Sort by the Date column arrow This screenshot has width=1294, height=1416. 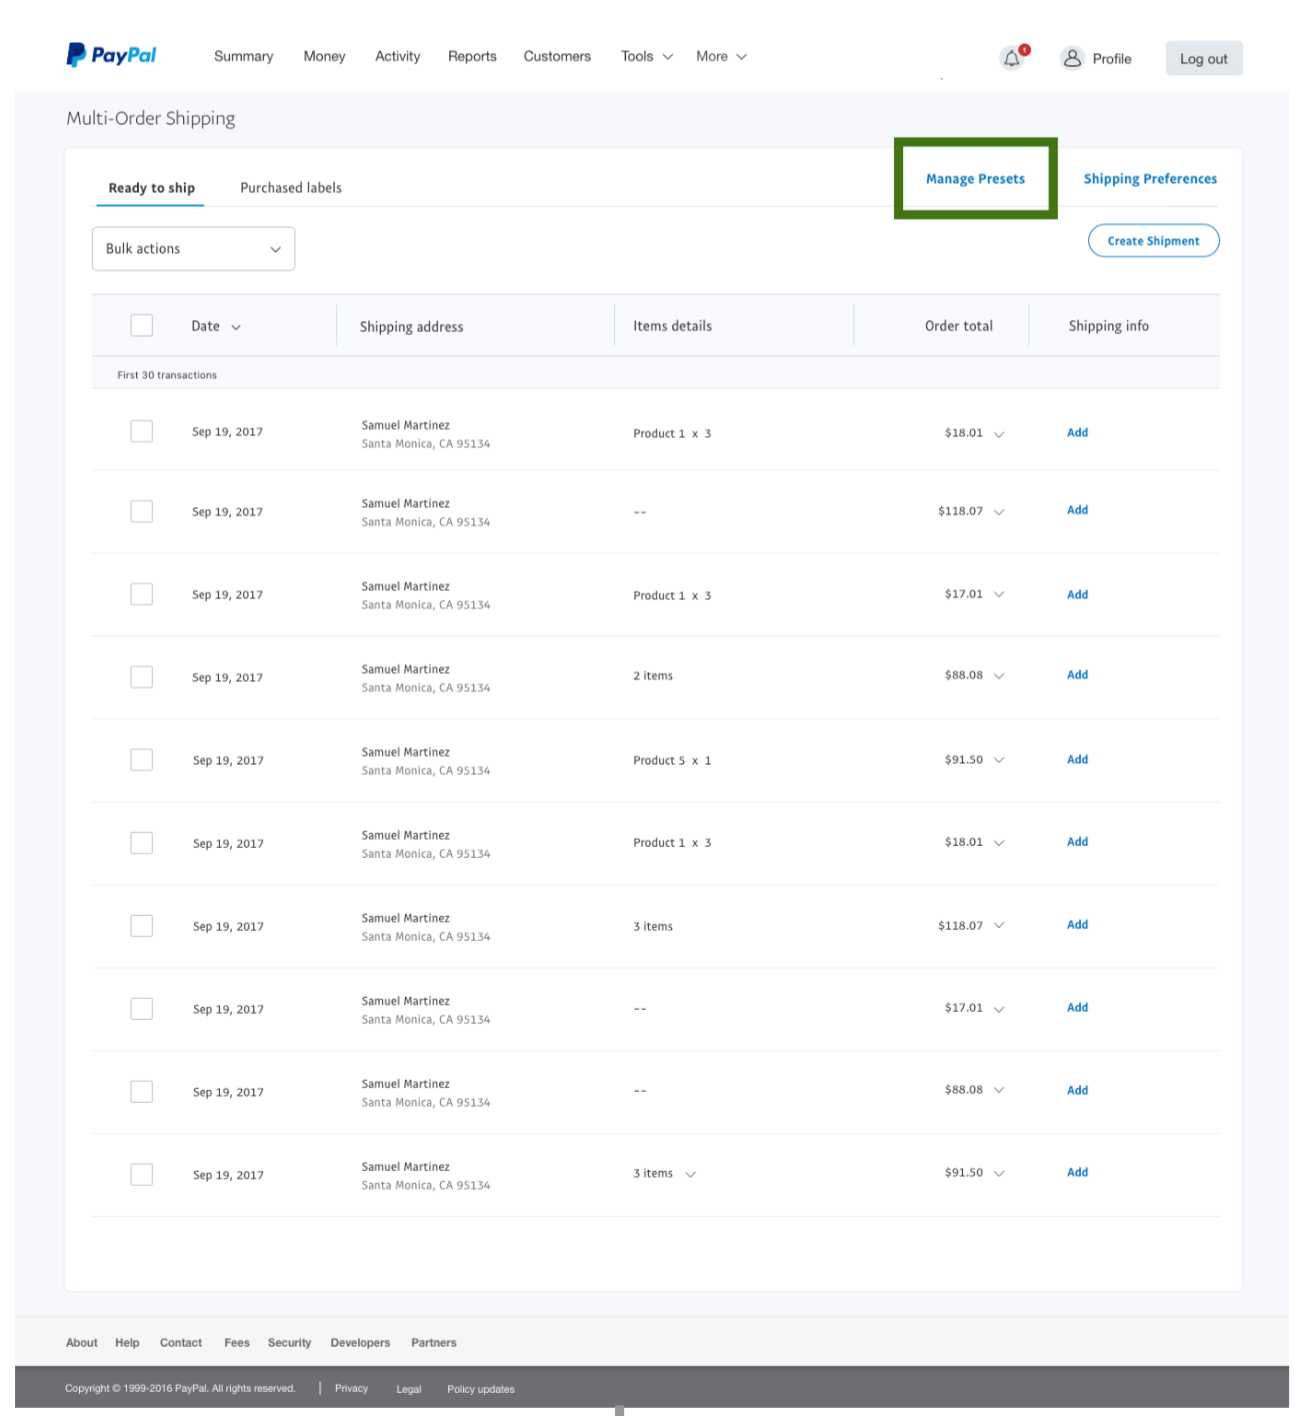(236, 327)
